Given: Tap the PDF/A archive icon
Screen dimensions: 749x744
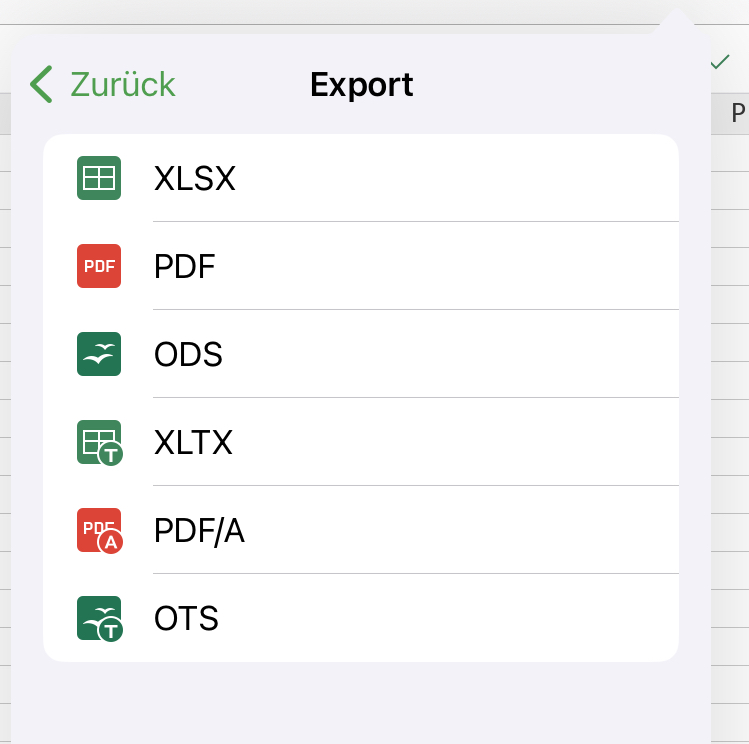Looking at the screenshot, I should click(x=100, y=531).
